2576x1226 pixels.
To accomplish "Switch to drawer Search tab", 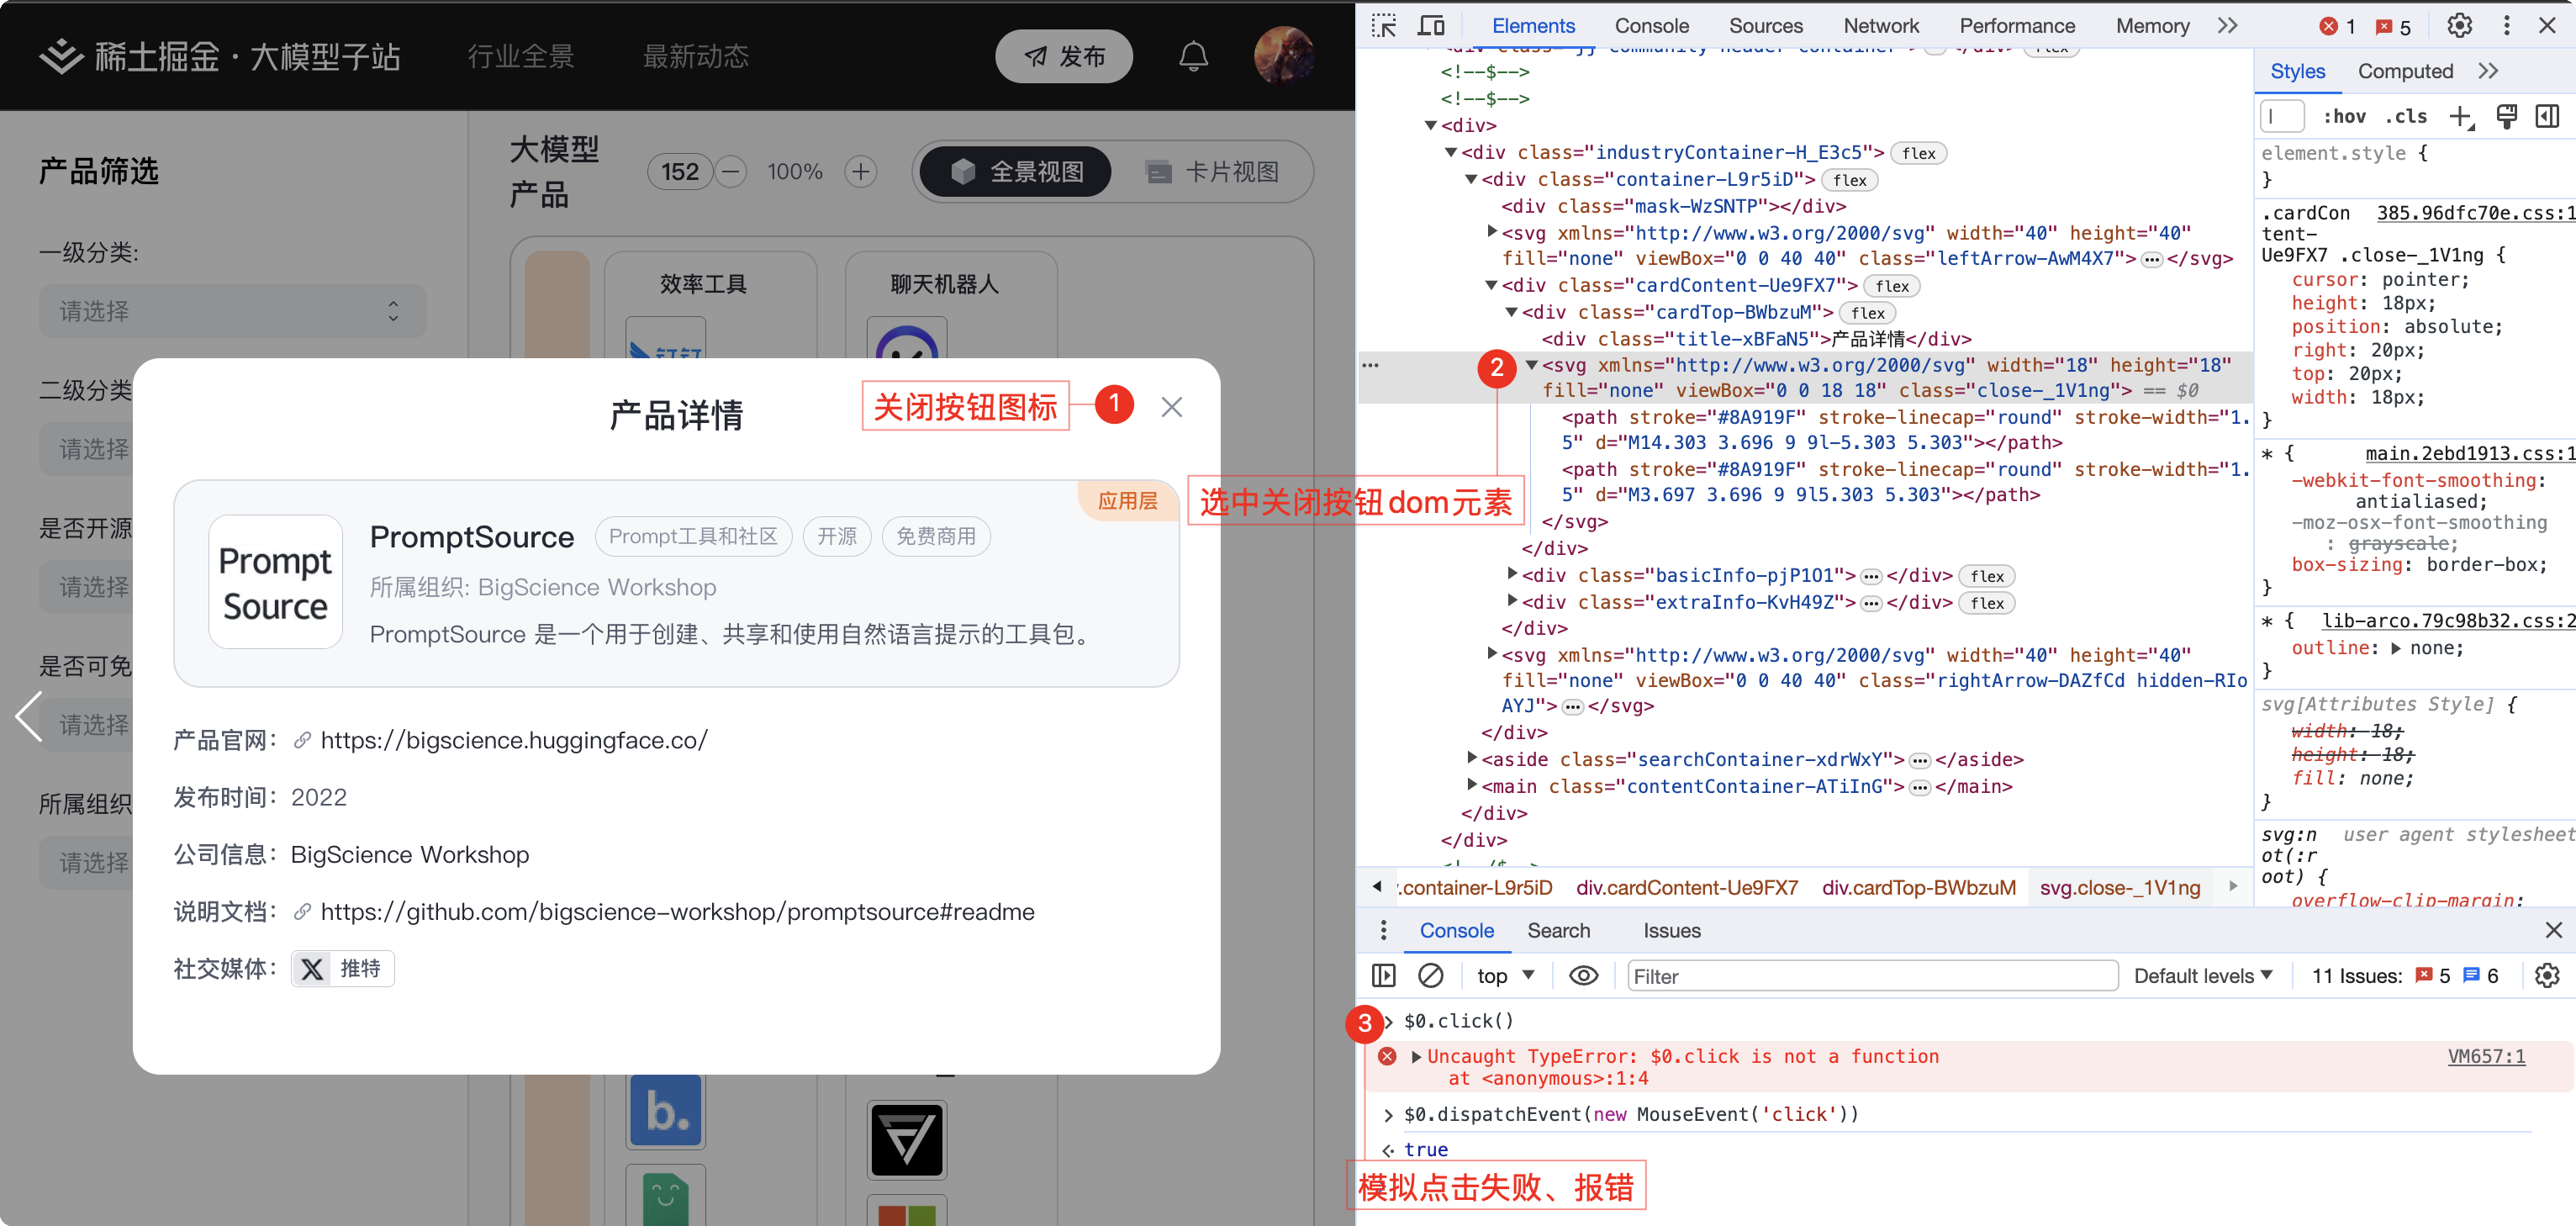I will pyautogui.click(x=1558, y=930).
